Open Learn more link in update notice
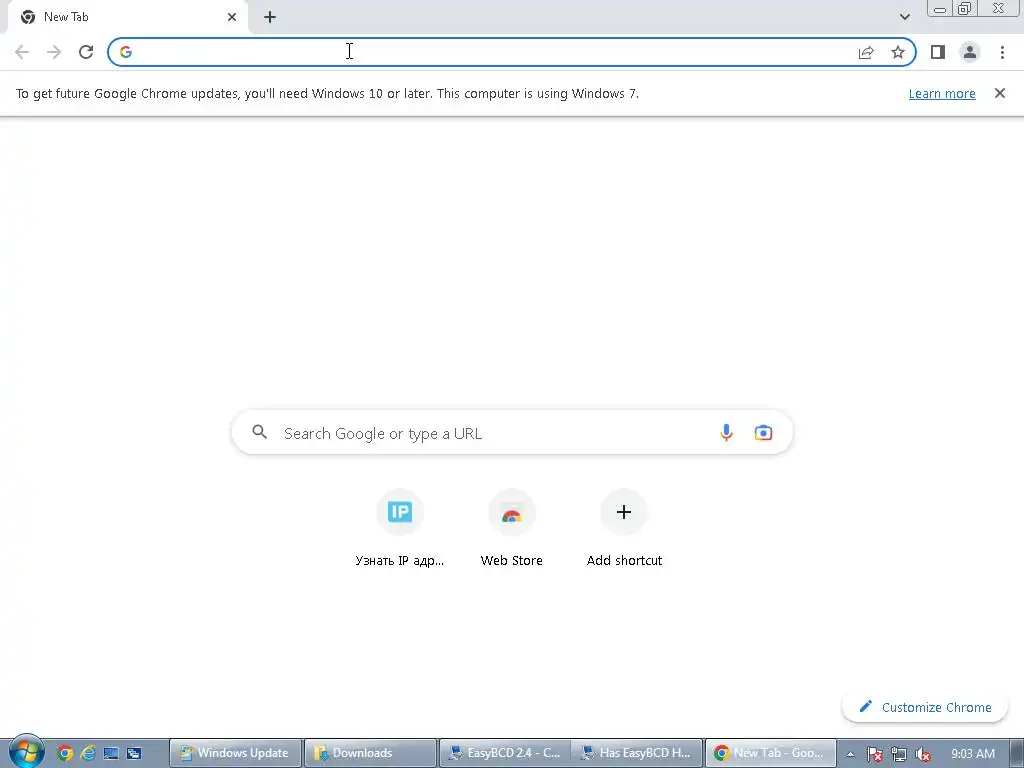 coord(942,93)
